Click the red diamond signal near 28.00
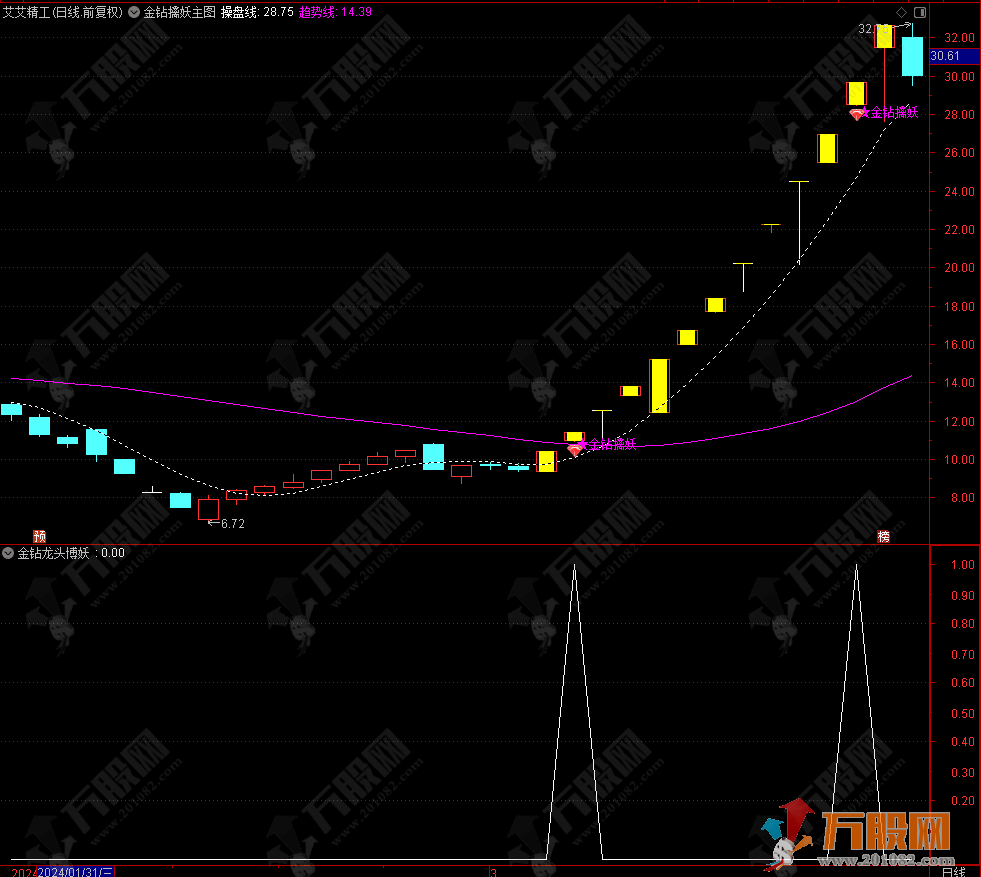981x877 pixels. (856, 115)
